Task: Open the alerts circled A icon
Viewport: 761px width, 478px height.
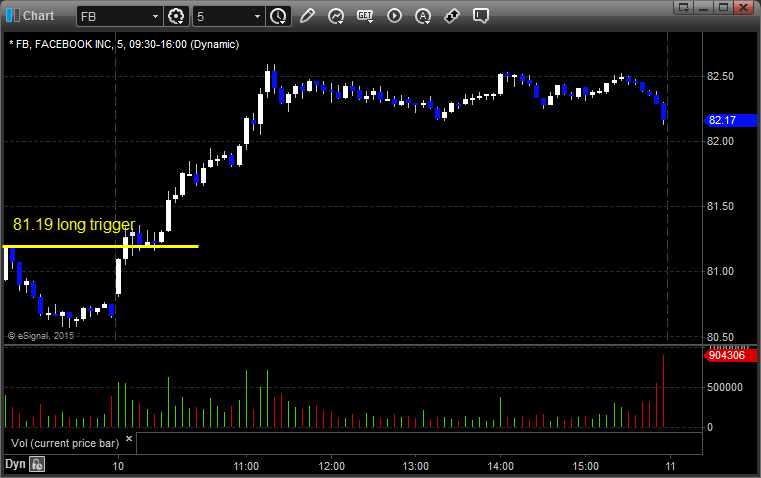Action: [x=423, y=16]
